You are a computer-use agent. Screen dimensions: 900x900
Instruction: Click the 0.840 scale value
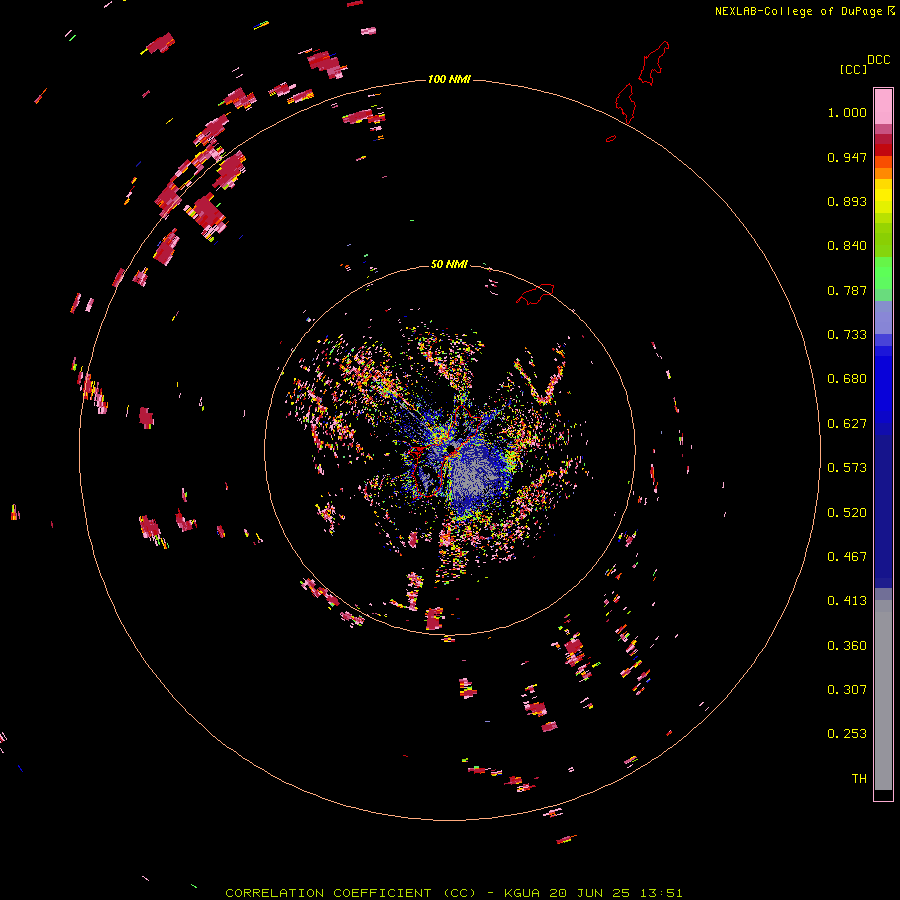point(847,246)
